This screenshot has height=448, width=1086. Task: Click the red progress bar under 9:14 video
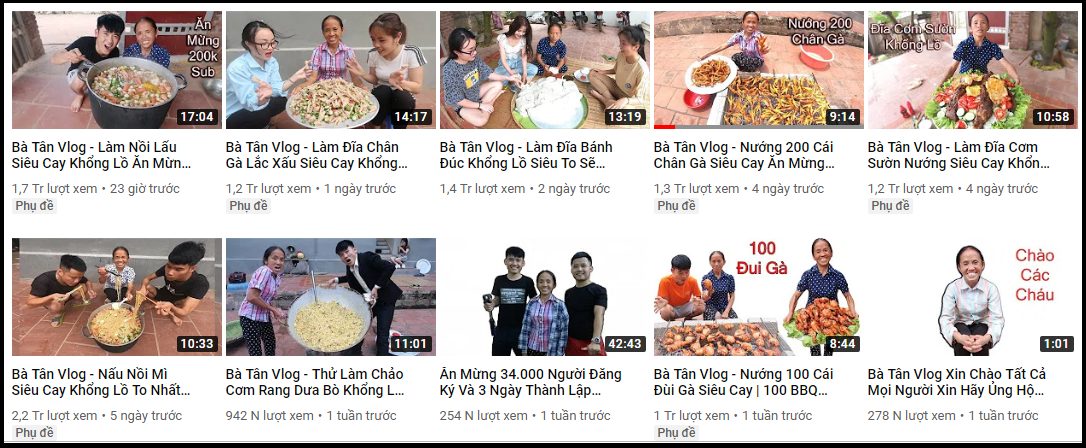coord(664,127)
